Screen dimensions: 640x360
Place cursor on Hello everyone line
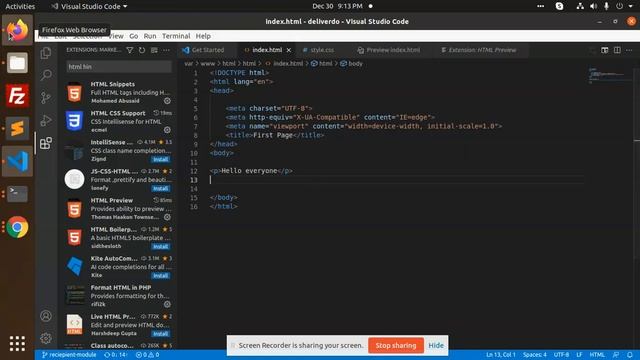251,171
